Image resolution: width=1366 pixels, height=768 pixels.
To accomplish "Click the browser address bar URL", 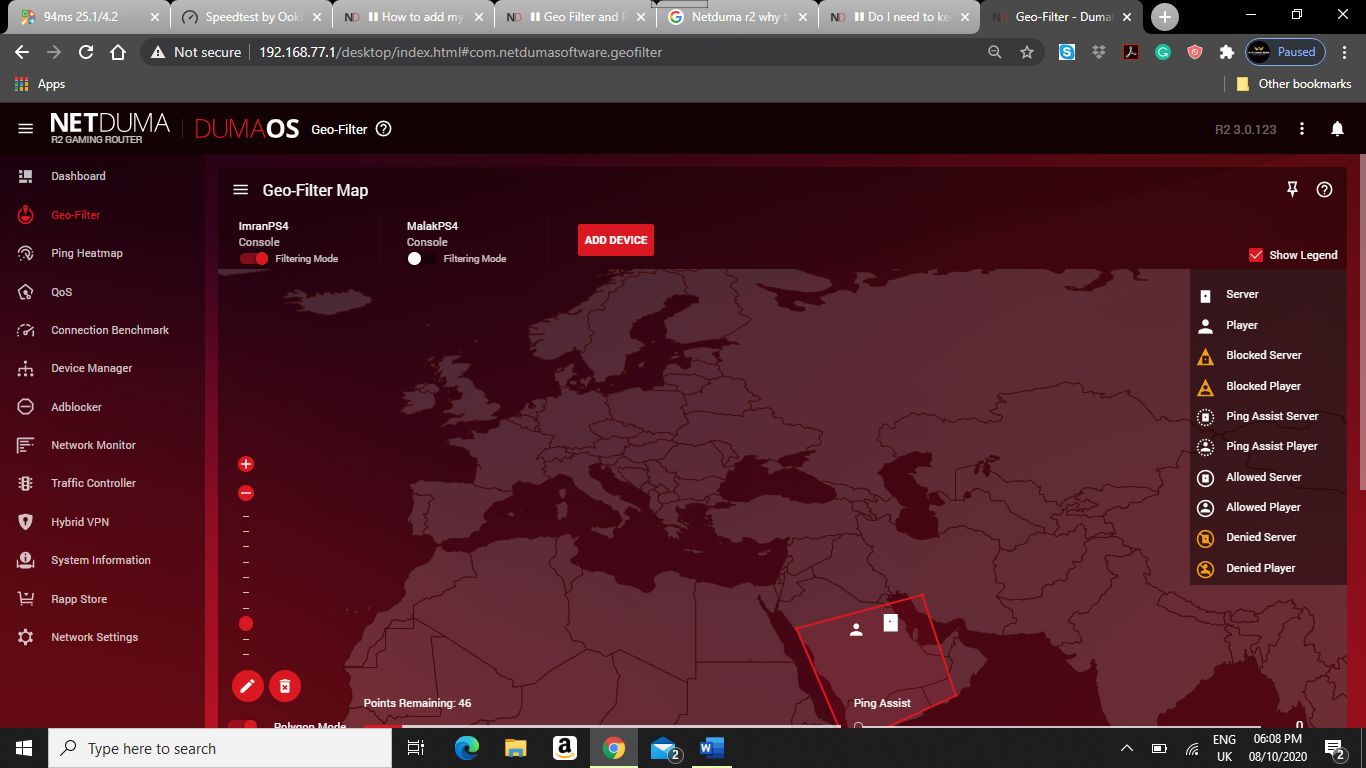I will click(x=460, y=52).
